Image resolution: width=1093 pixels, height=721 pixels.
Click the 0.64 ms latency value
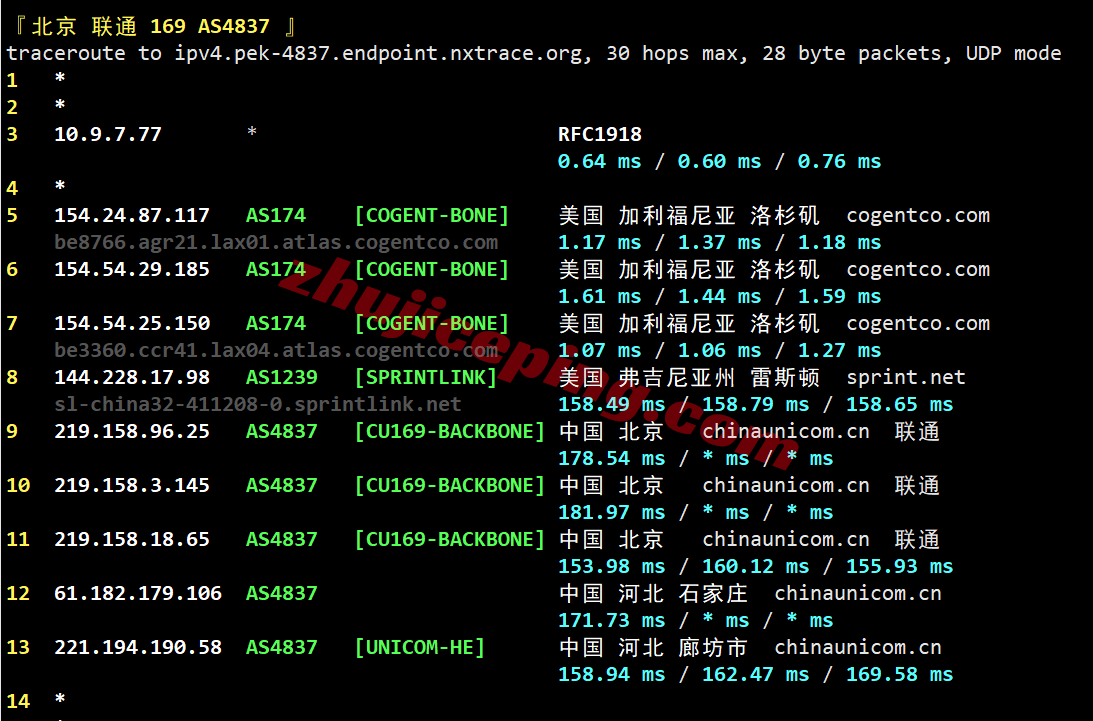click(x=599, y=162)
